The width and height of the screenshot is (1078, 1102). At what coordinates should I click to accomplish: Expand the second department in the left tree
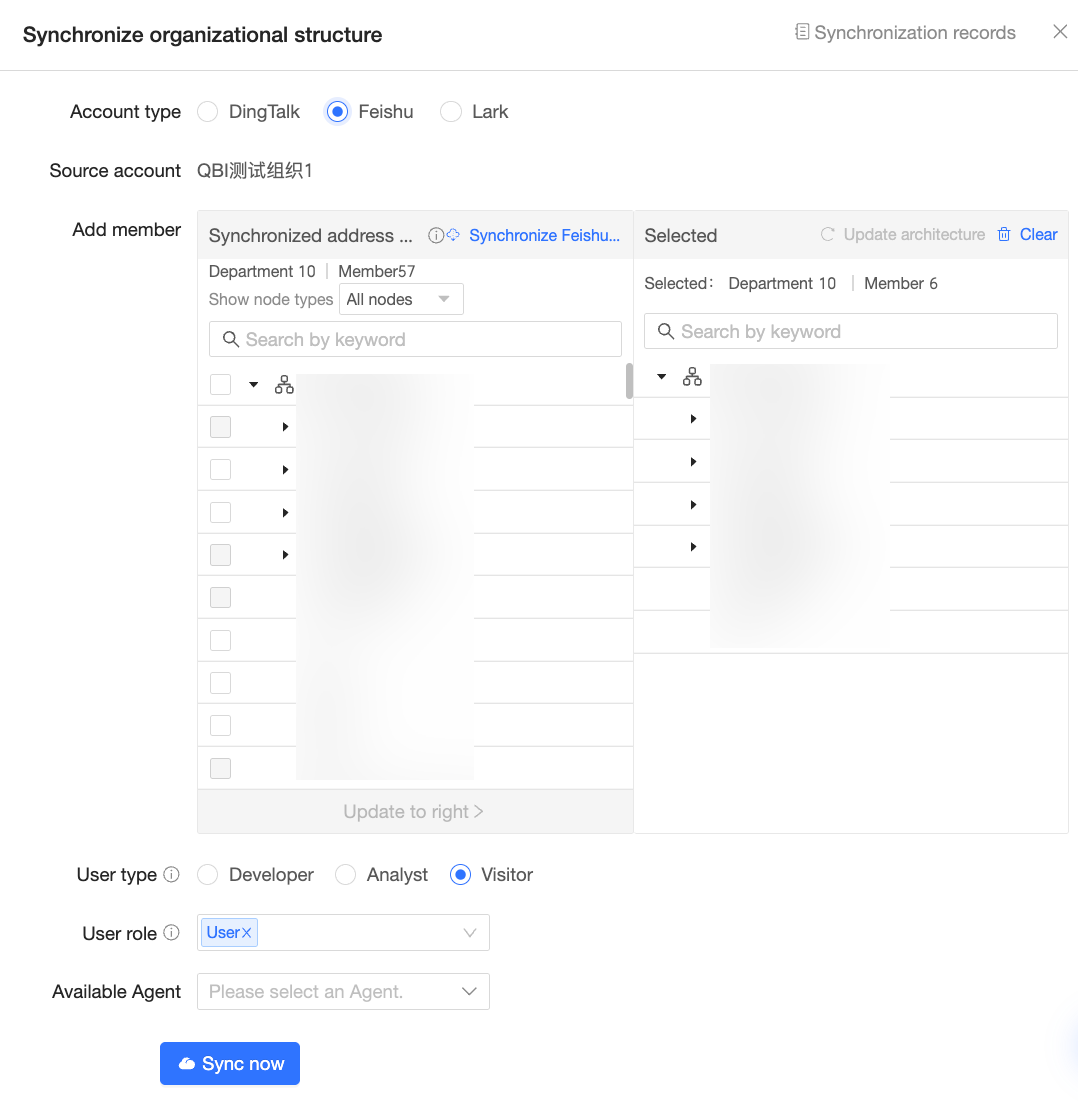pyautogui.click(x=285, y=469)
